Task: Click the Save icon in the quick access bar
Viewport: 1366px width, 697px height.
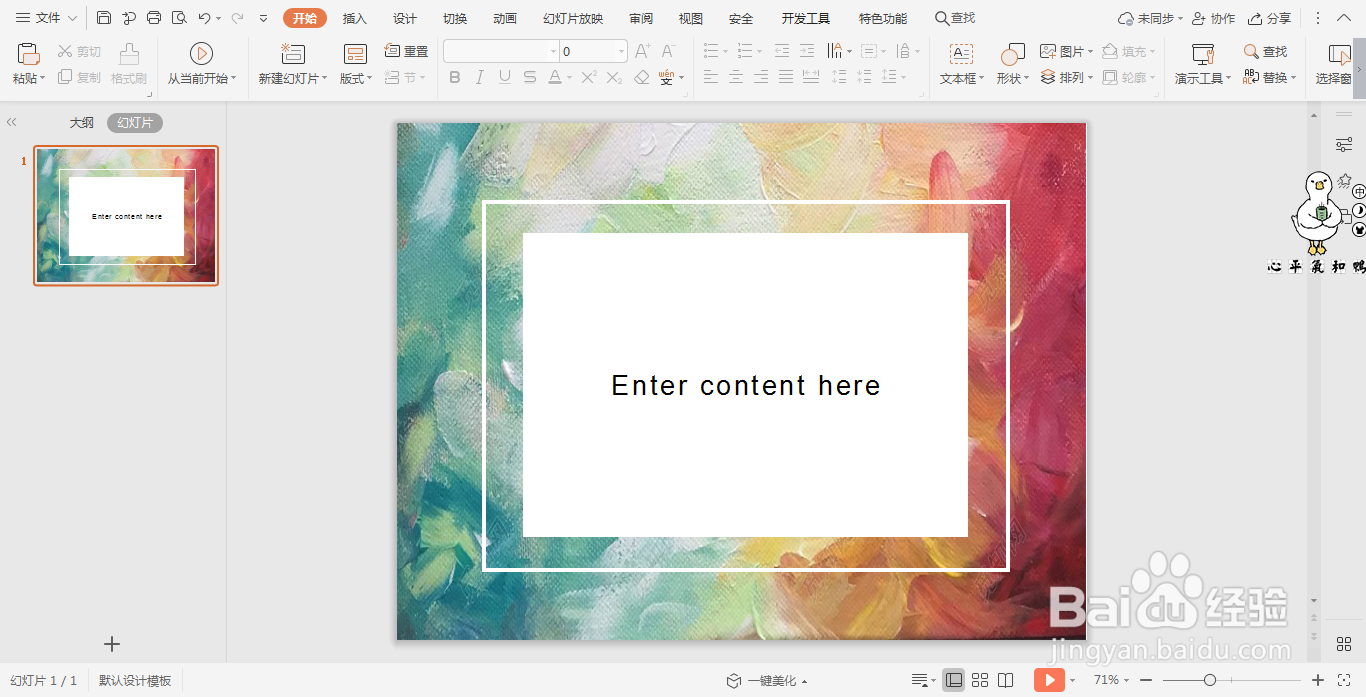Action: point(104,18)
